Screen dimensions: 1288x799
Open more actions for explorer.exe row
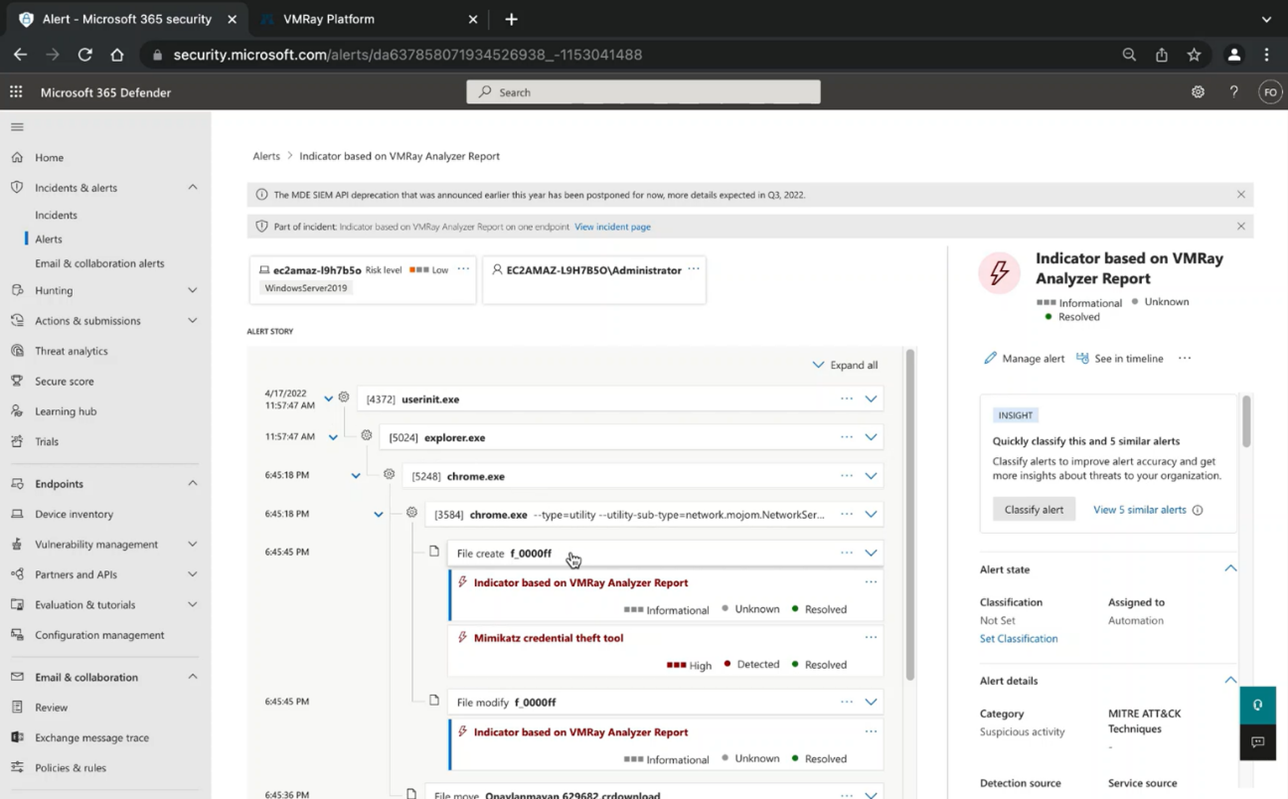847,437
